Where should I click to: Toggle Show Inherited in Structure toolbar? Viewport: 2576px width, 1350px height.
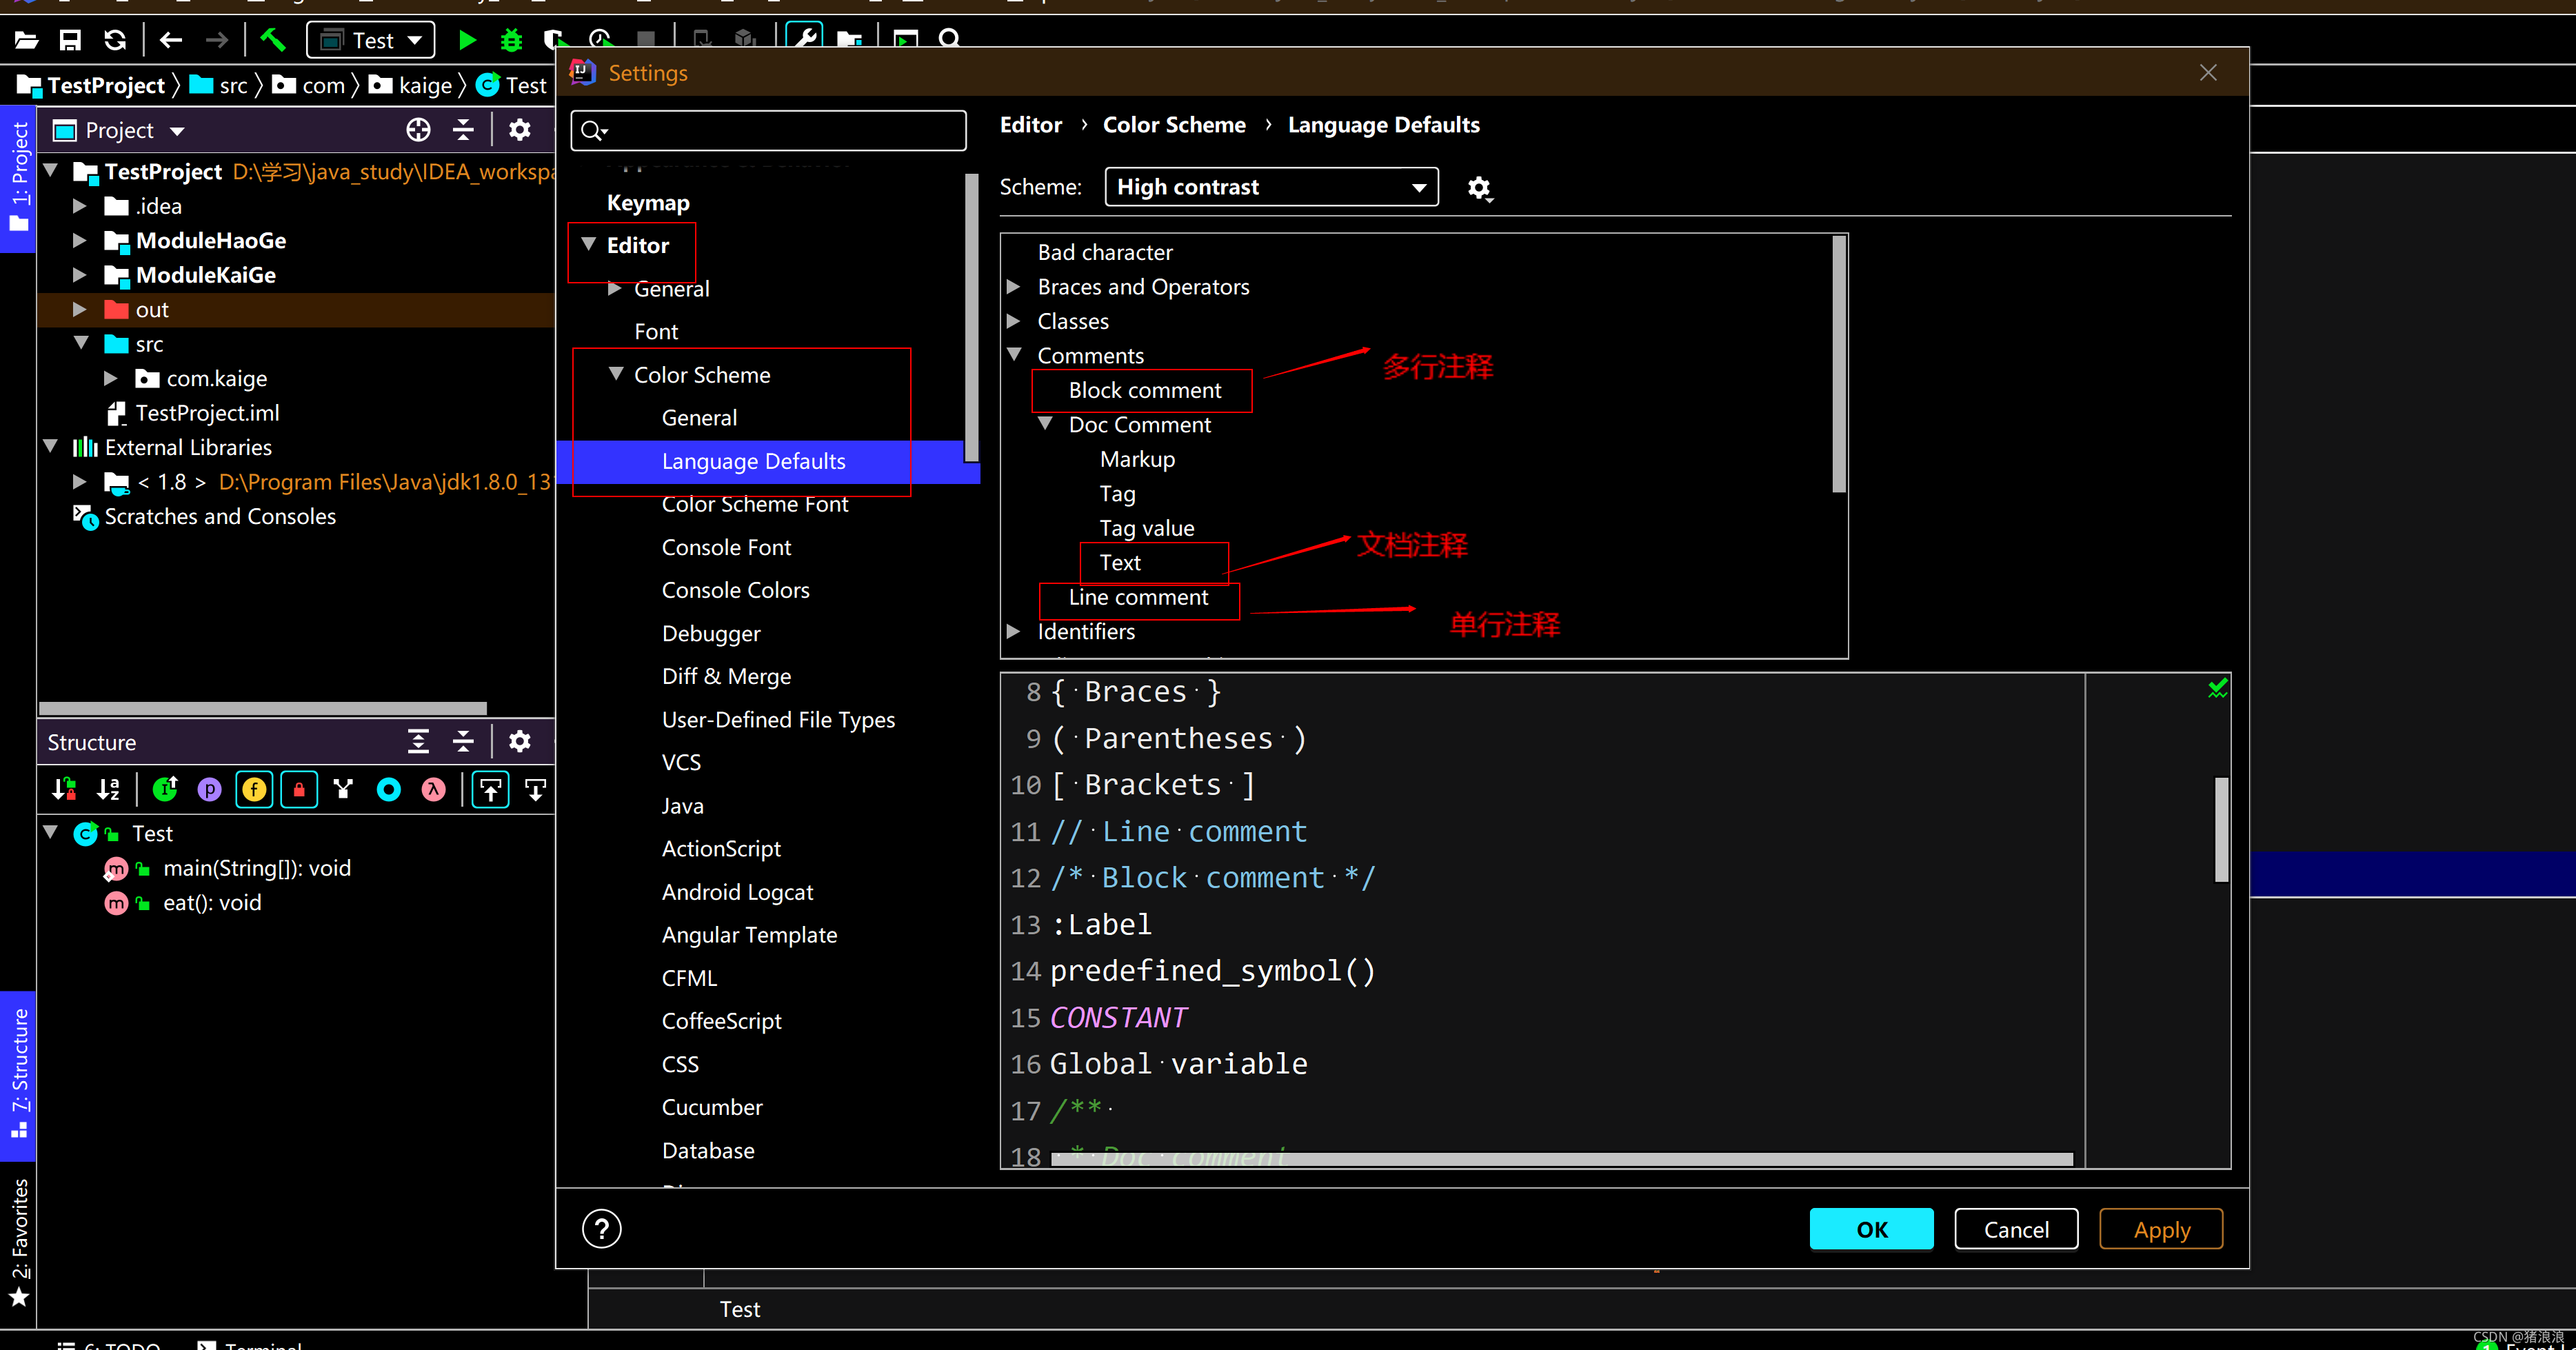click(165, 789)
